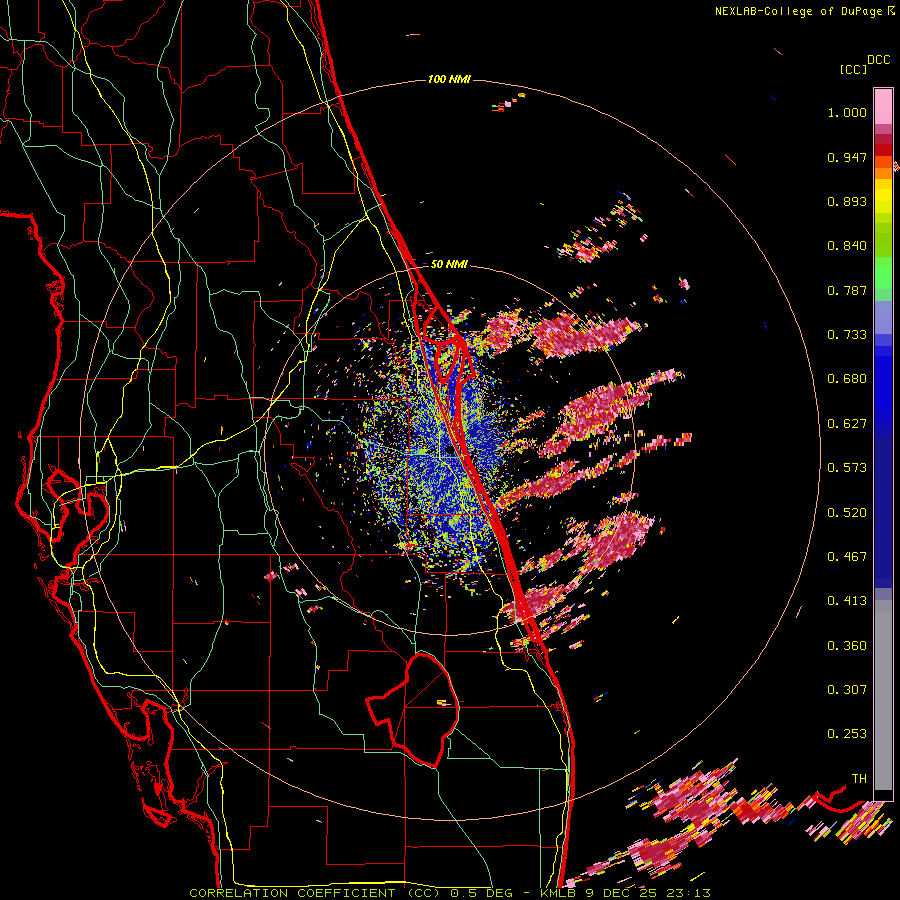Pick the light pink top segment of color bar

coord(883,107)
